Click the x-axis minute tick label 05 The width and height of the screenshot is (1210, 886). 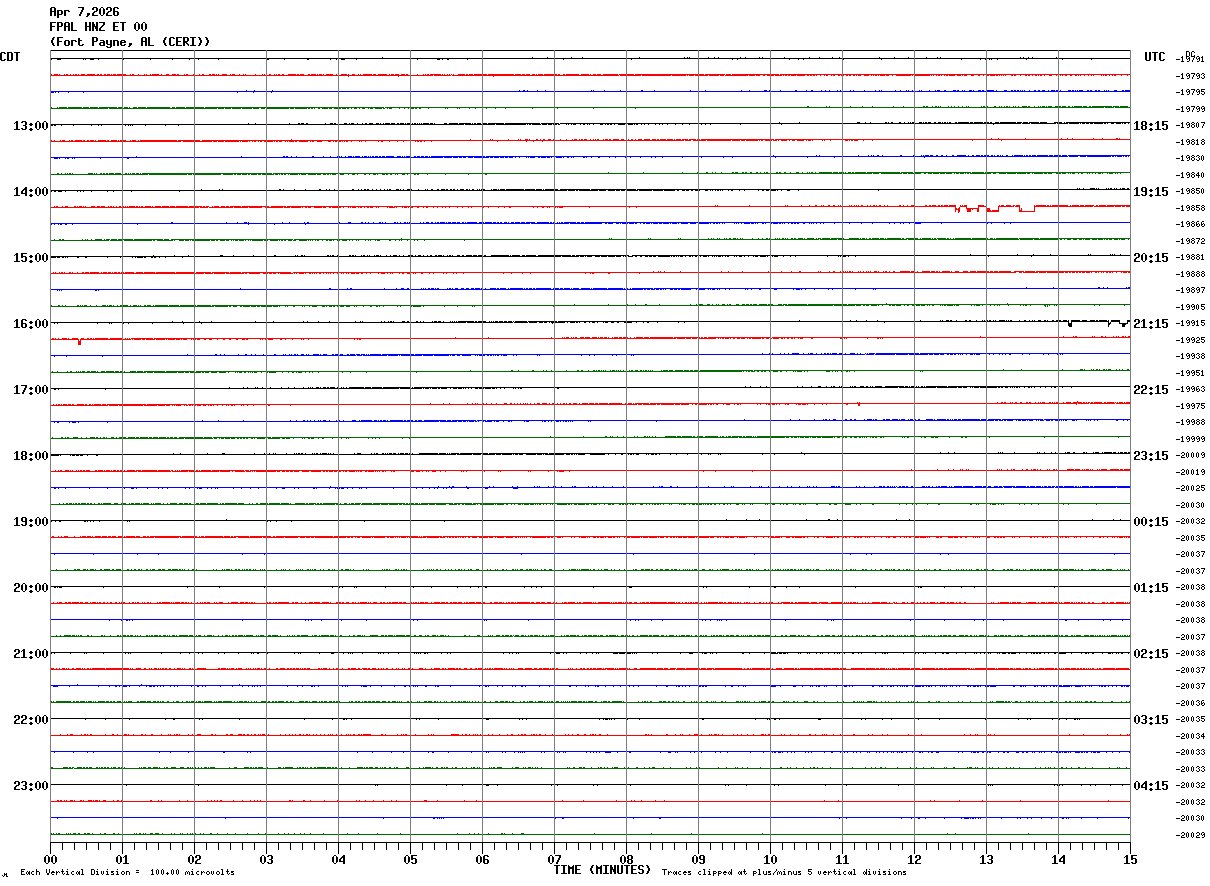[410, 860]
